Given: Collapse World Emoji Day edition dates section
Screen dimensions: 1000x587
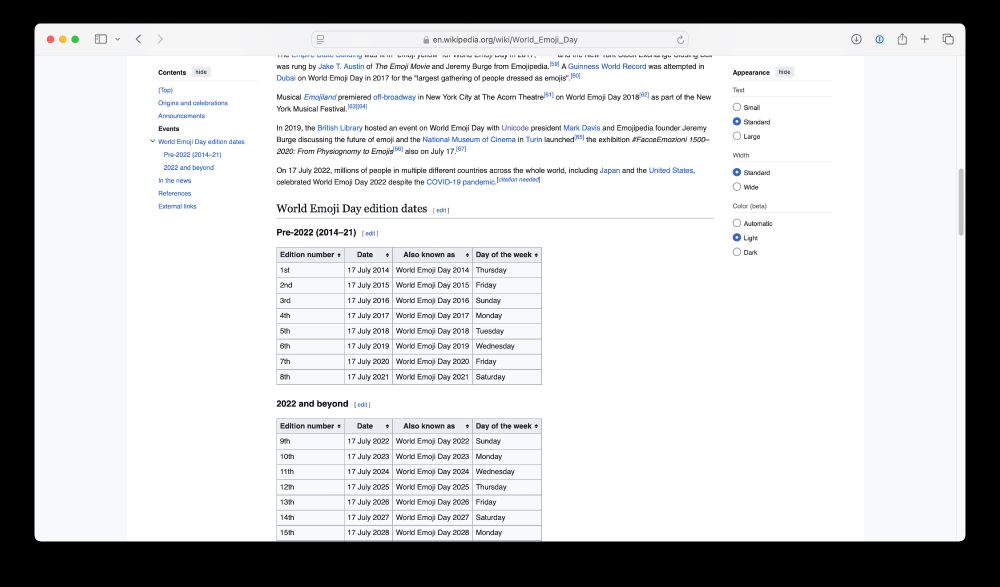Looking at the screenshot, I should [152, 141].
